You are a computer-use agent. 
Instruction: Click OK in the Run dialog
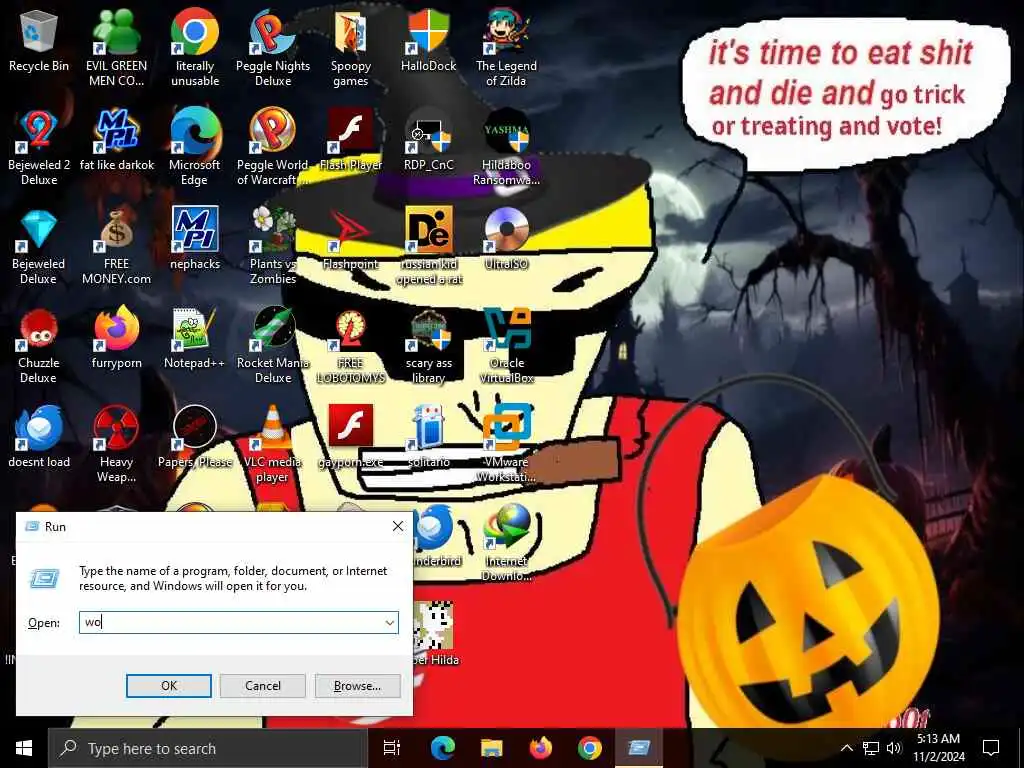[x=168, y=686]
